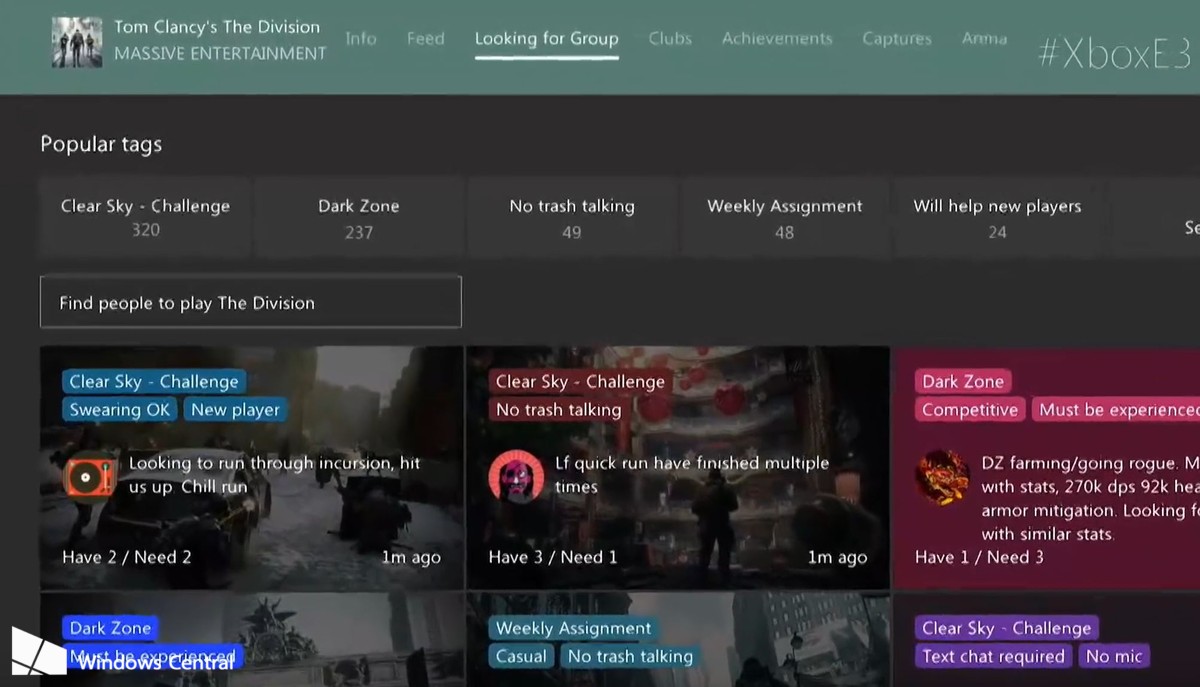Click the title Tom Clancy's The Division
1200x687 pixels.
click(217, 27)
